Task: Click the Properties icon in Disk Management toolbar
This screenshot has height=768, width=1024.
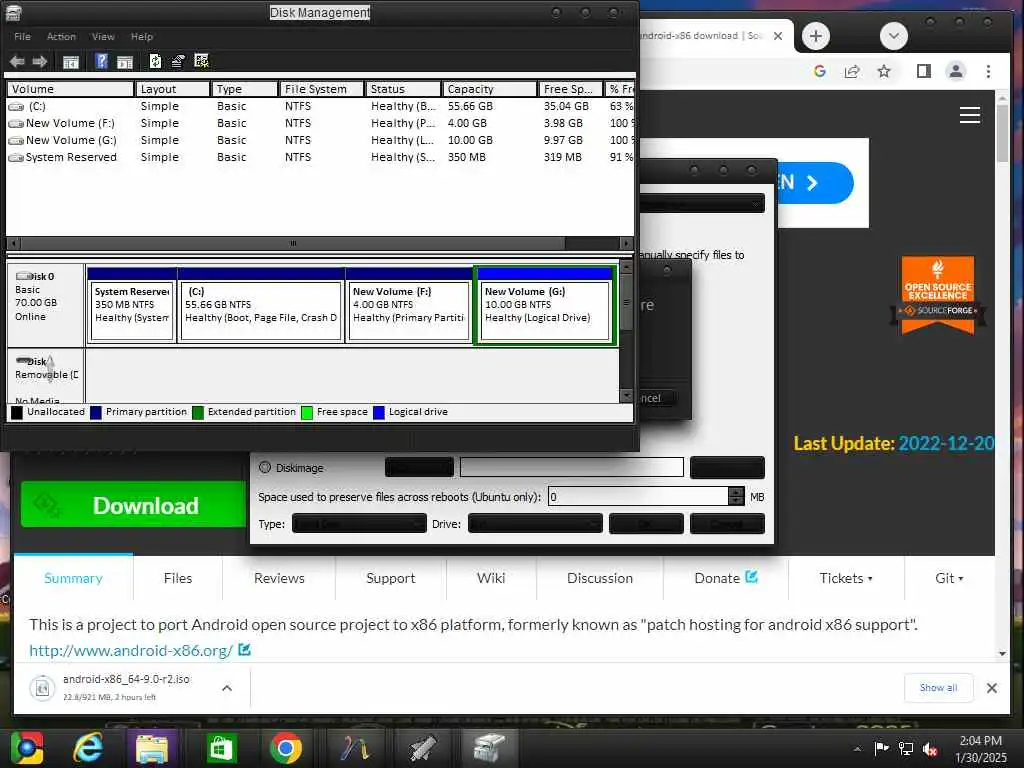Action: [178, 61]
